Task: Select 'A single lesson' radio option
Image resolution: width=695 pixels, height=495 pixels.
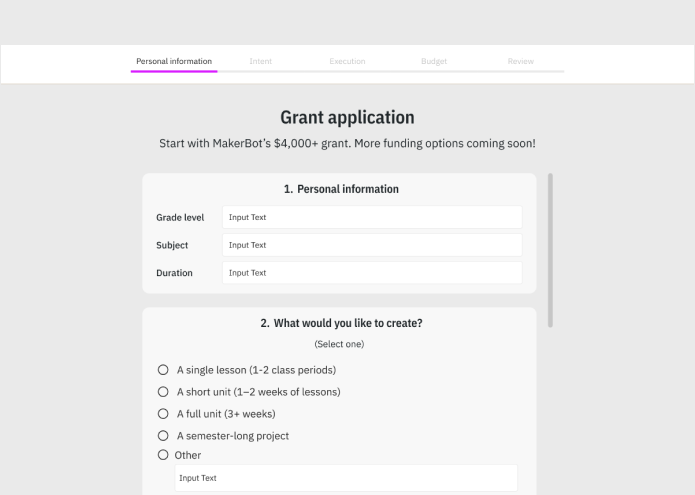Action: (163, 370)
